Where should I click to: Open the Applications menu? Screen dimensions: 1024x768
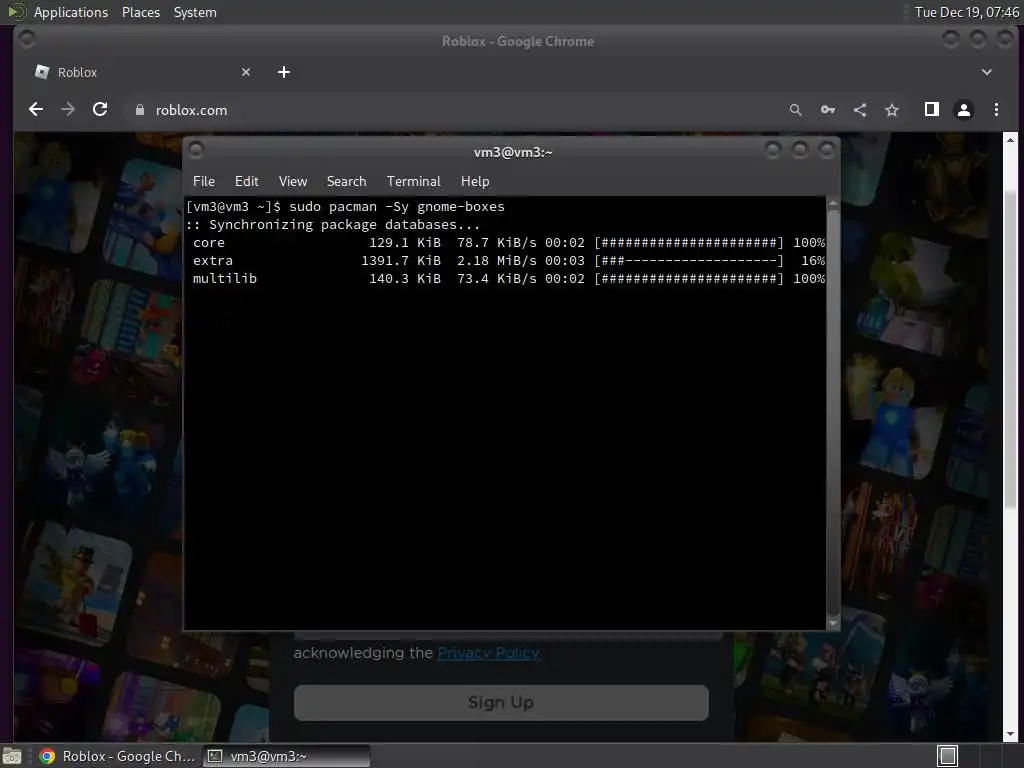coord(71,12)
